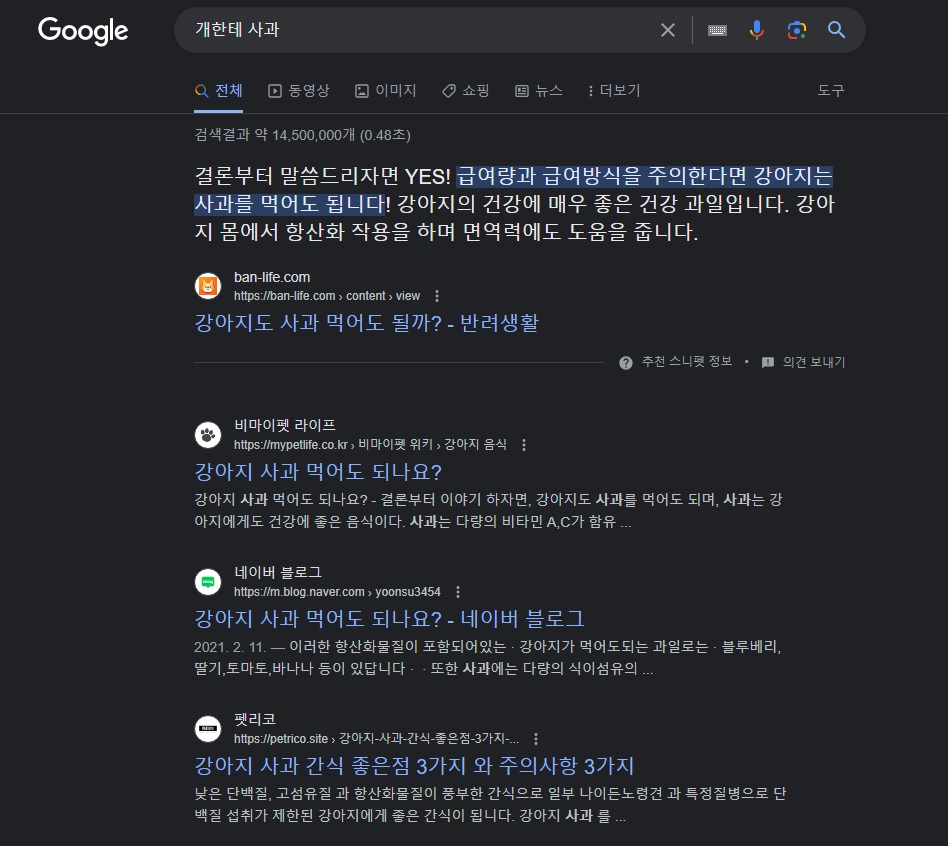Screen dimensions: 948x846
Task: Open more options for m.blog.naver.com result
Action: (x=458, y=591)
